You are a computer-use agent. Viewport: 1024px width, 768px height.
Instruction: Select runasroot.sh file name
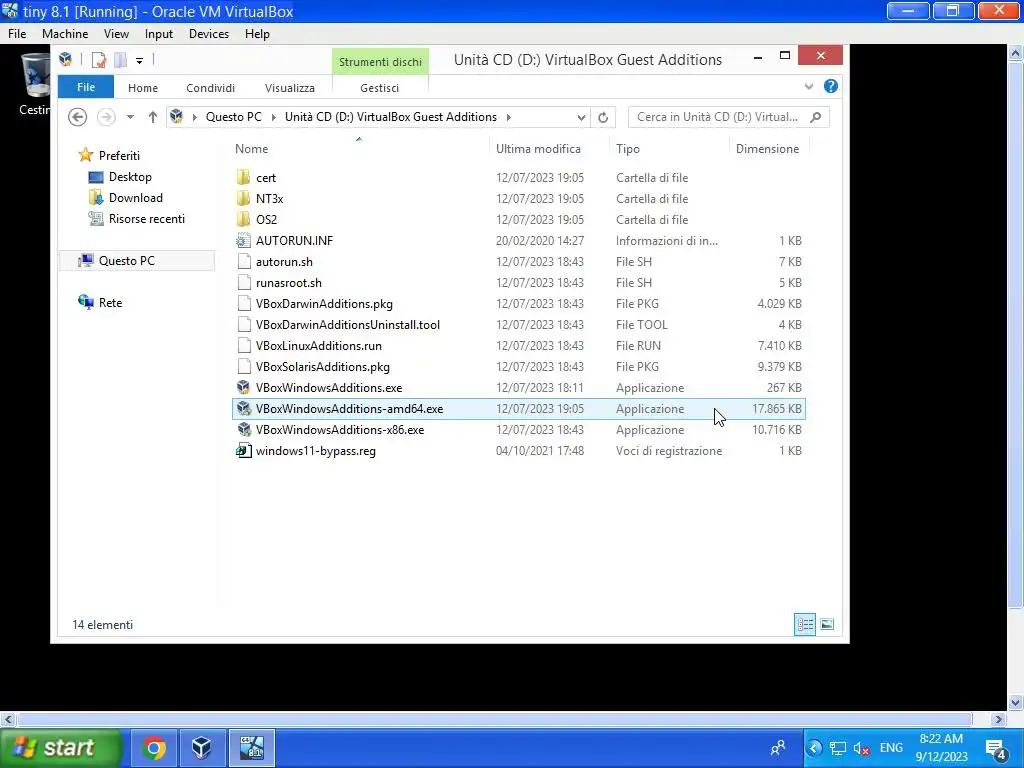pyautogui.click(x=289, y=283)
